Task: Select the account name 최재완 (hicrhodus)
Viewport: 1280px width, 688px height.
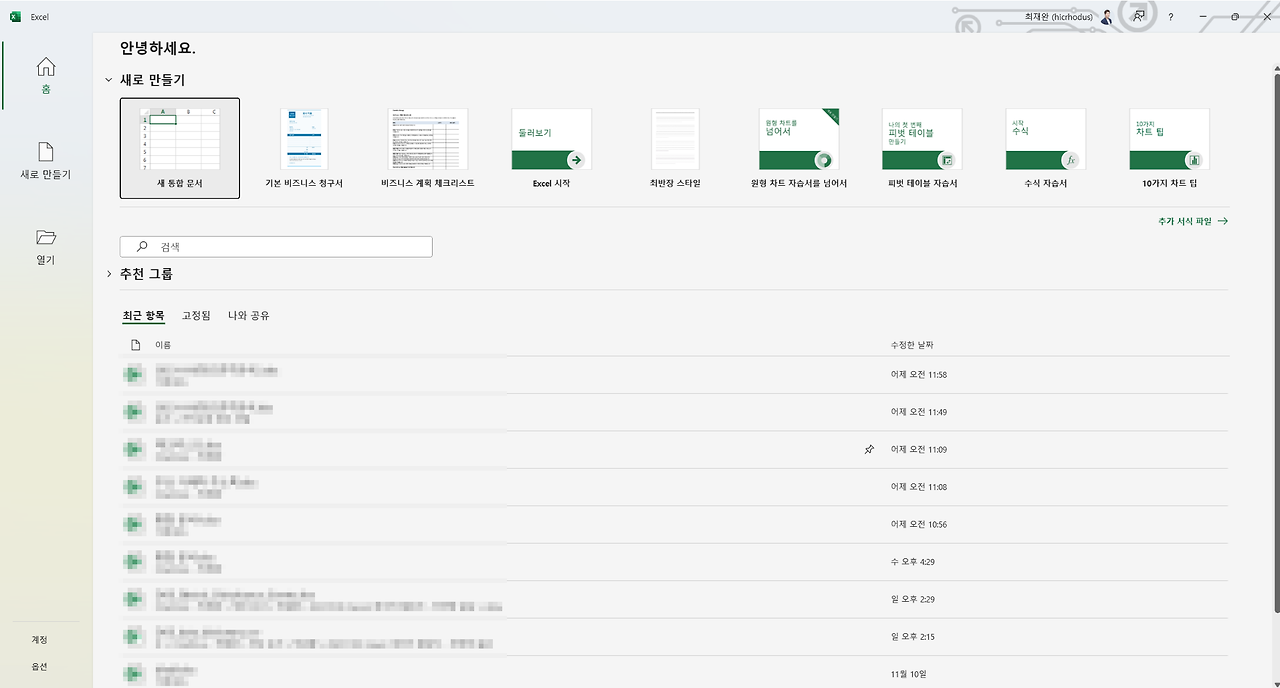Action: 1059,17
